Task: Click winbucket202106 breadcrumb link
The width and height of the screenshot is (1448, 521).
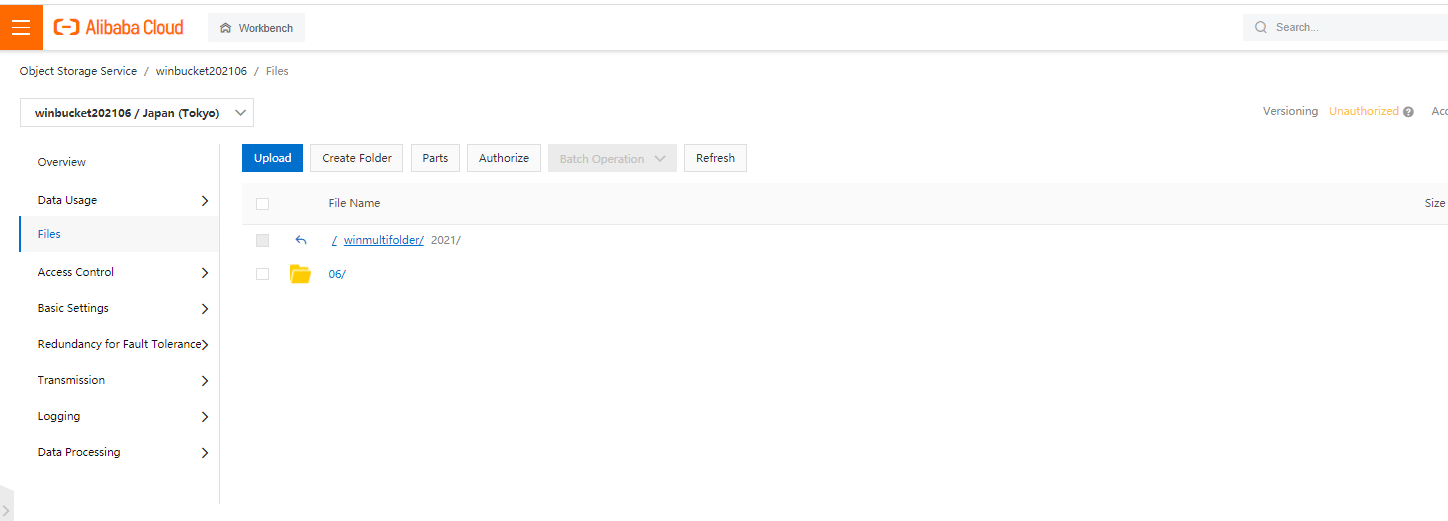Action: point(201,71)
